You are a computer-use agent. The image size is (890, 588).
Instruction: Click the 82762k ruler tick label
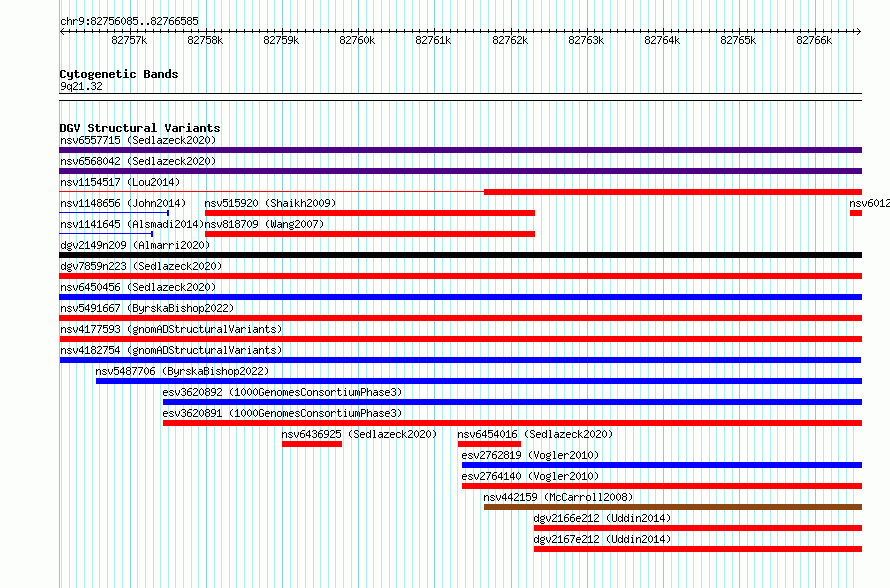[x=510, y=40]
